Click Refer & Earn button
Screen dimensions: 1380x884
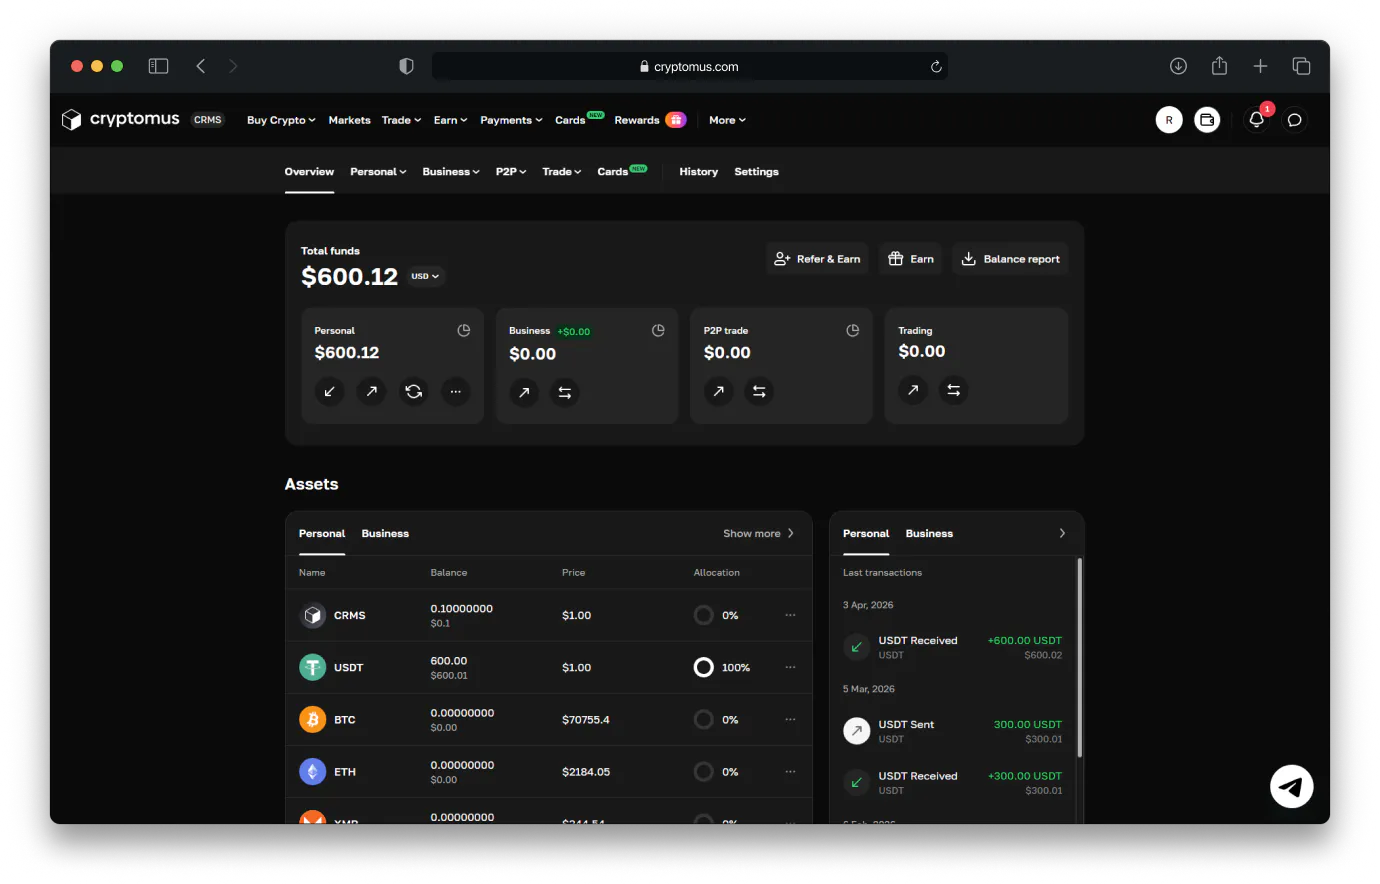817,259
